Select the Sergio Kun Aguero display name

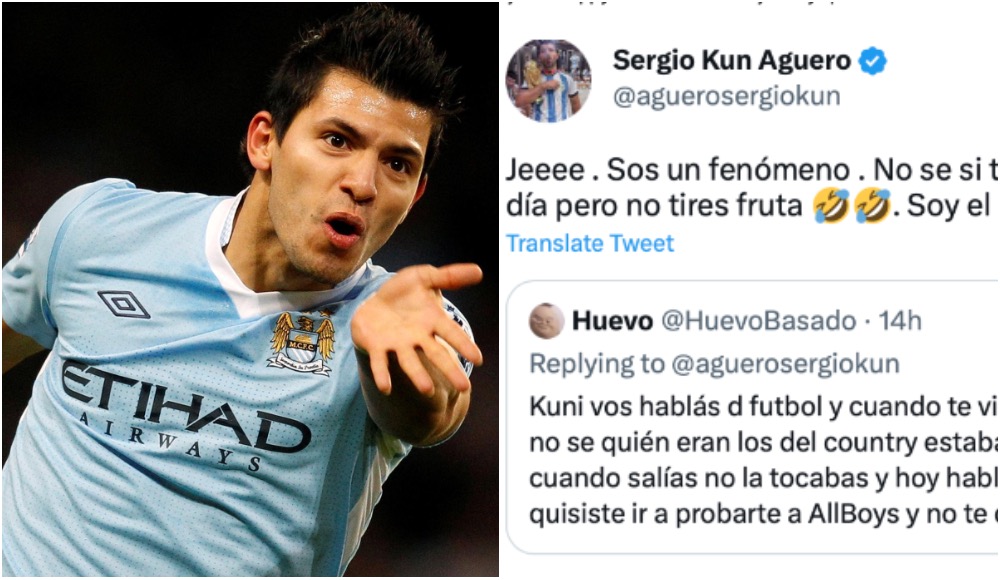tap(732, 61)
